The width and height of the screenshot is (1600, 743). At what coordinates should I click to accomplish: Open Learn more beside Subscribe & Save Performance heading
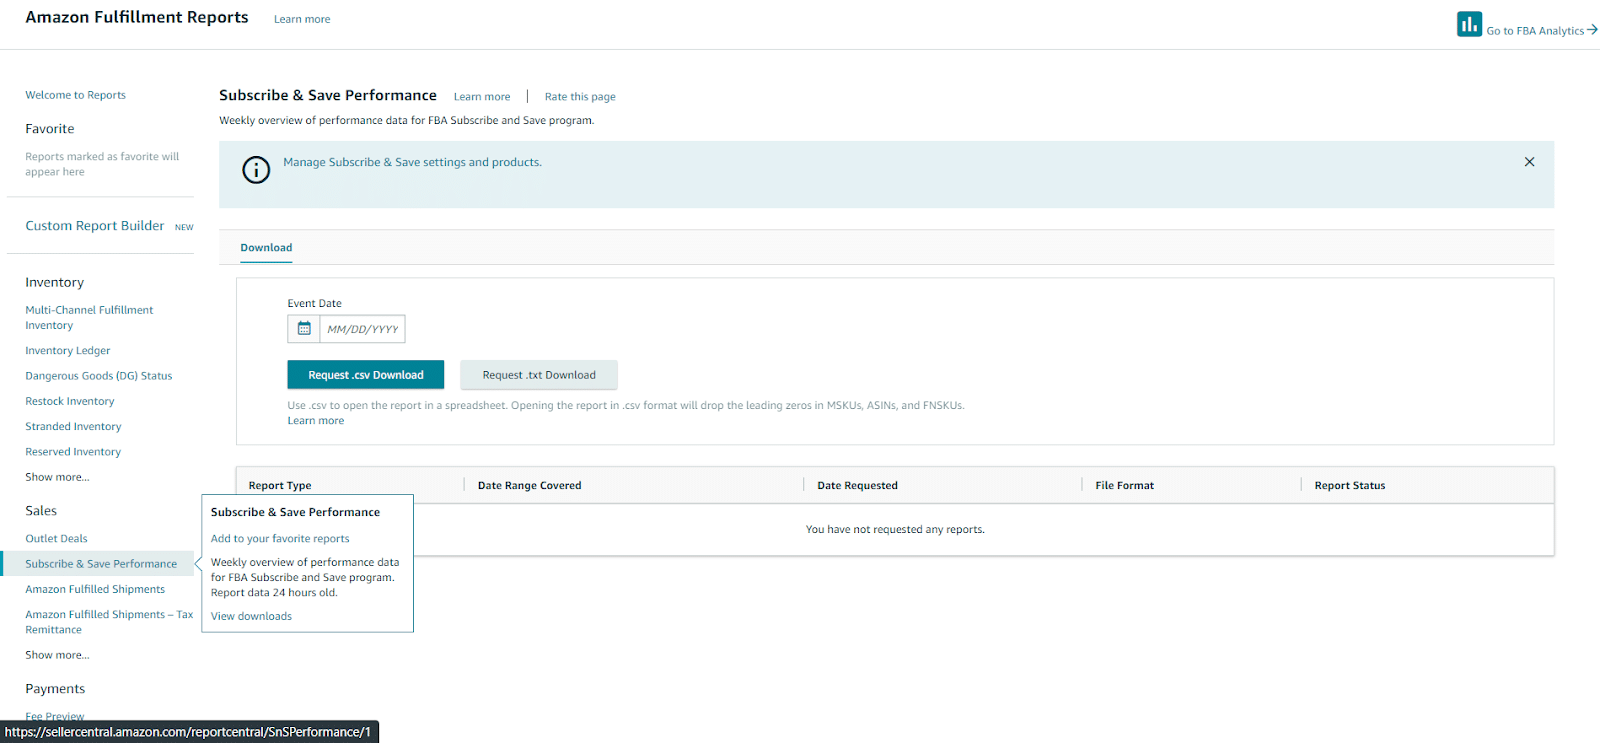tap(482, 97)
